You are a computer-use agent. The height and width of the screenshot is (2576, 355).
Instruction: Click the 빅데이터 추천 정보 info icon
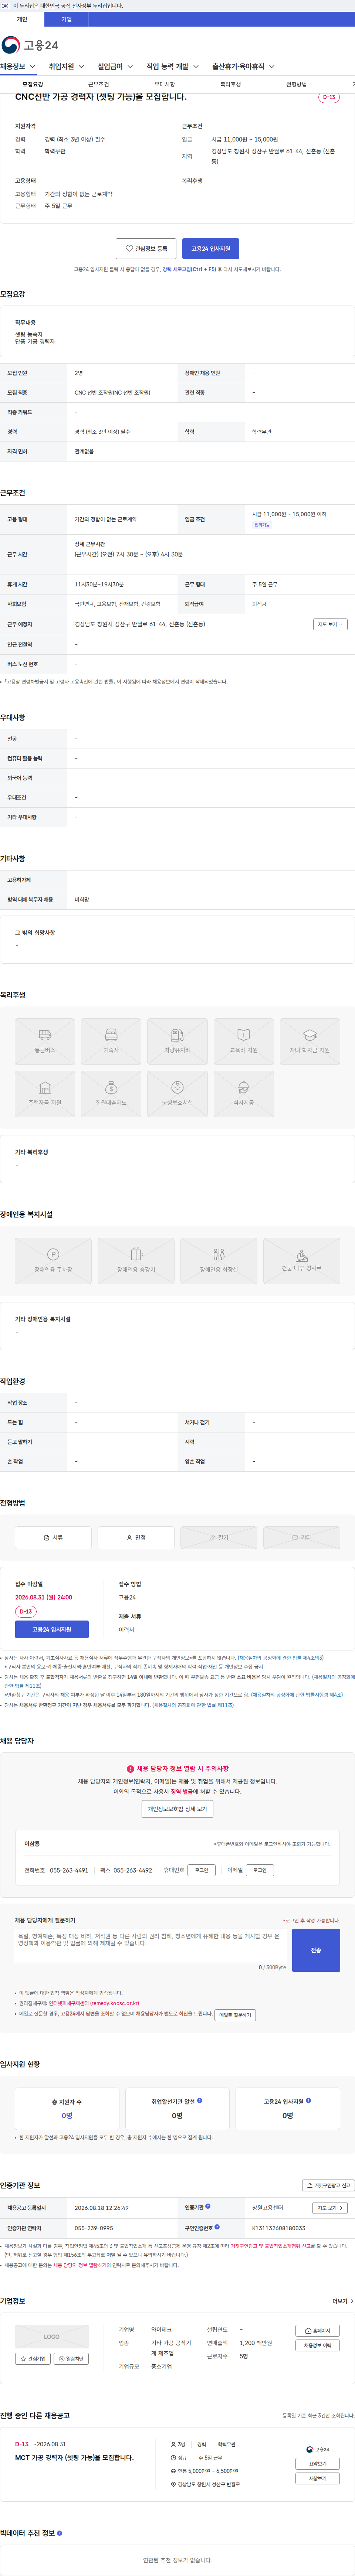(59, 2533)
